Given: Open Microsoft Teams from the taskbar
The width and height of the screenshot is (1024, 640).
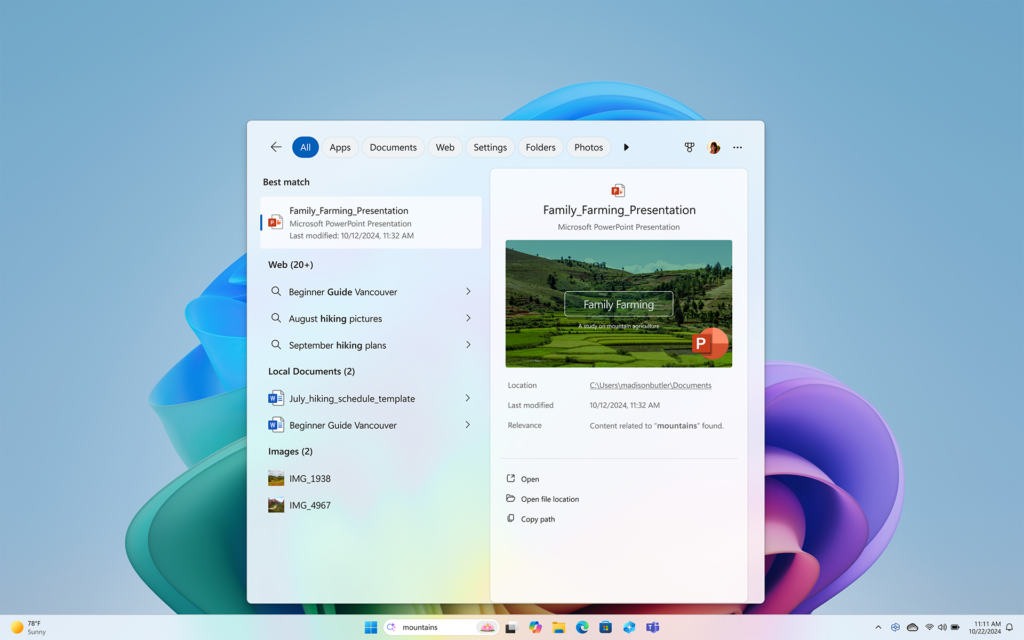Looking at the screenshot, I should coord(653,627).
